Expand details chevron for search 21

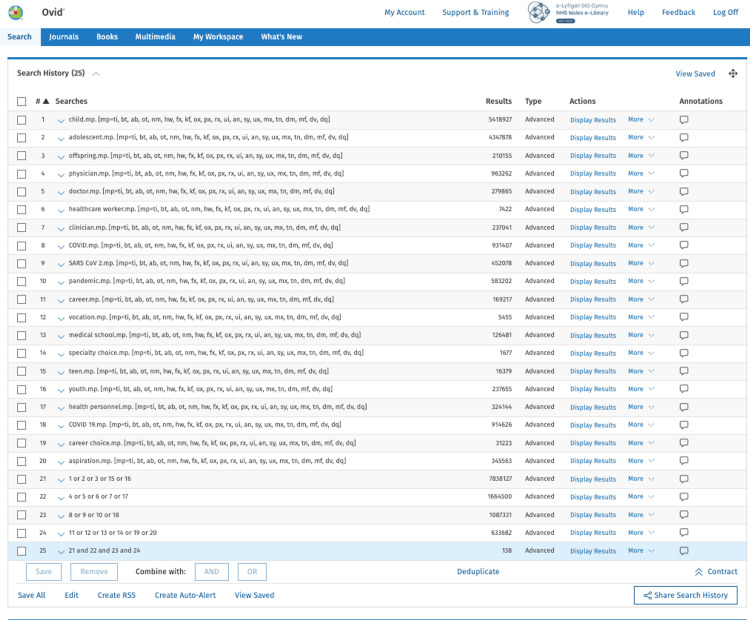click(61, 480)
